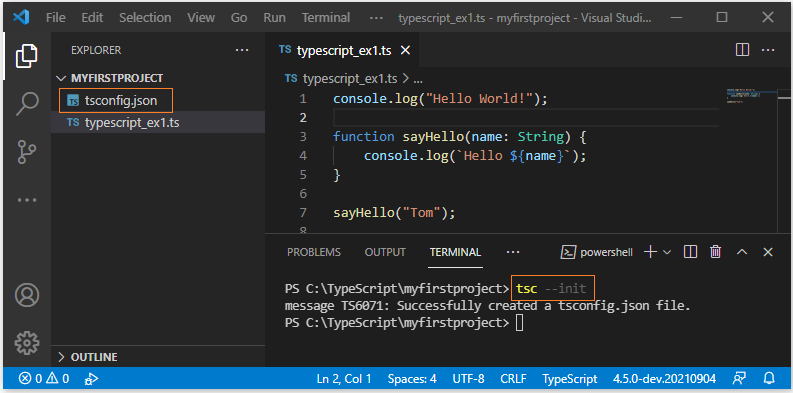Split the terminal panel icon
The height and width of the screenshot is (393, 793).
coord(690,252)
